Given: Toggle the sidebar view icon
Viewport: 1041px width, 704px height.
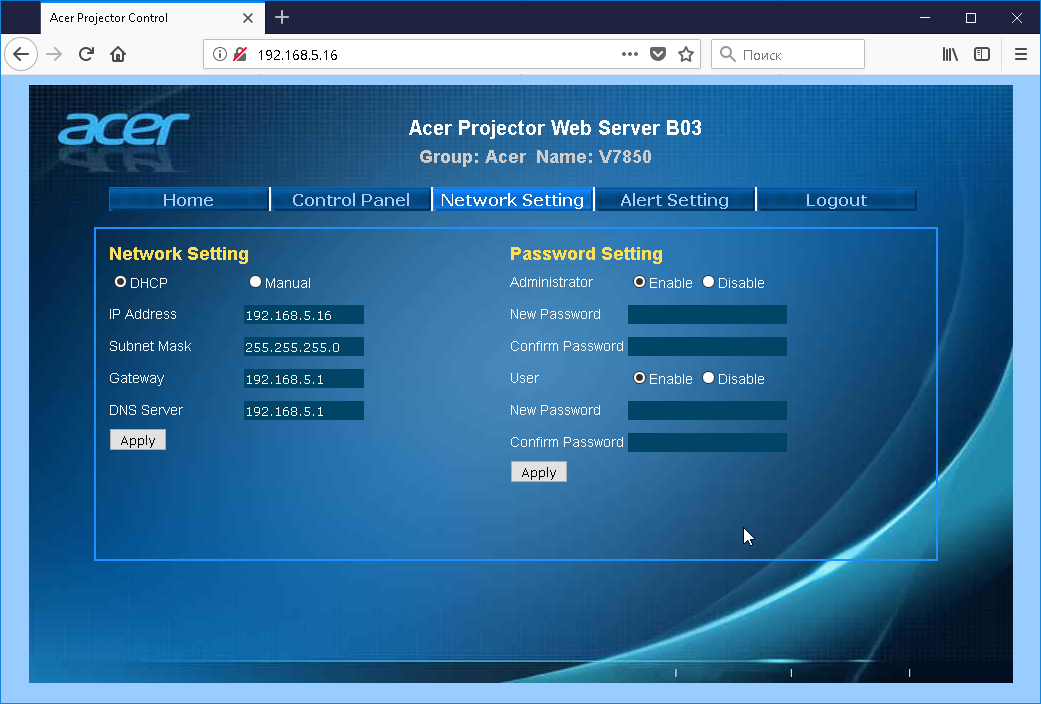Looking at the screenshot, I should pos(982,54).
